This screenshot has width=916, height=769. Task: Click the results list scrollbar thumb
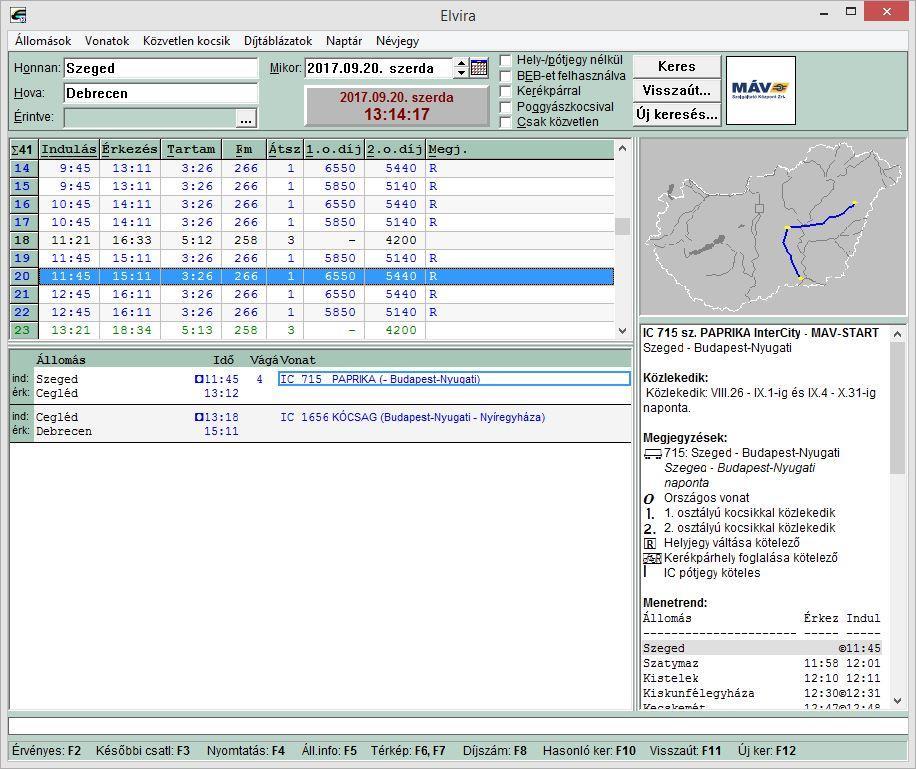pyautogui.click(x=622, y=226)
